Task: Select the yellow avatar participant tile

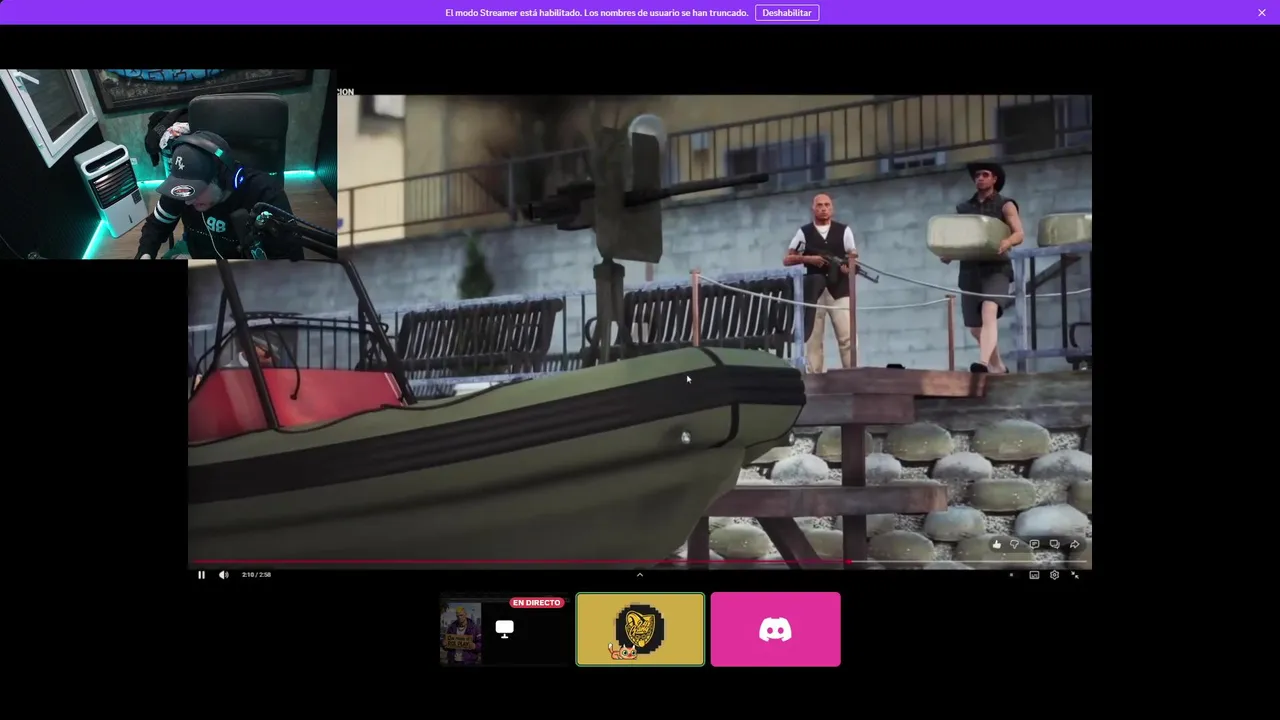Action: pyautogui.click(x=640, y=629)
